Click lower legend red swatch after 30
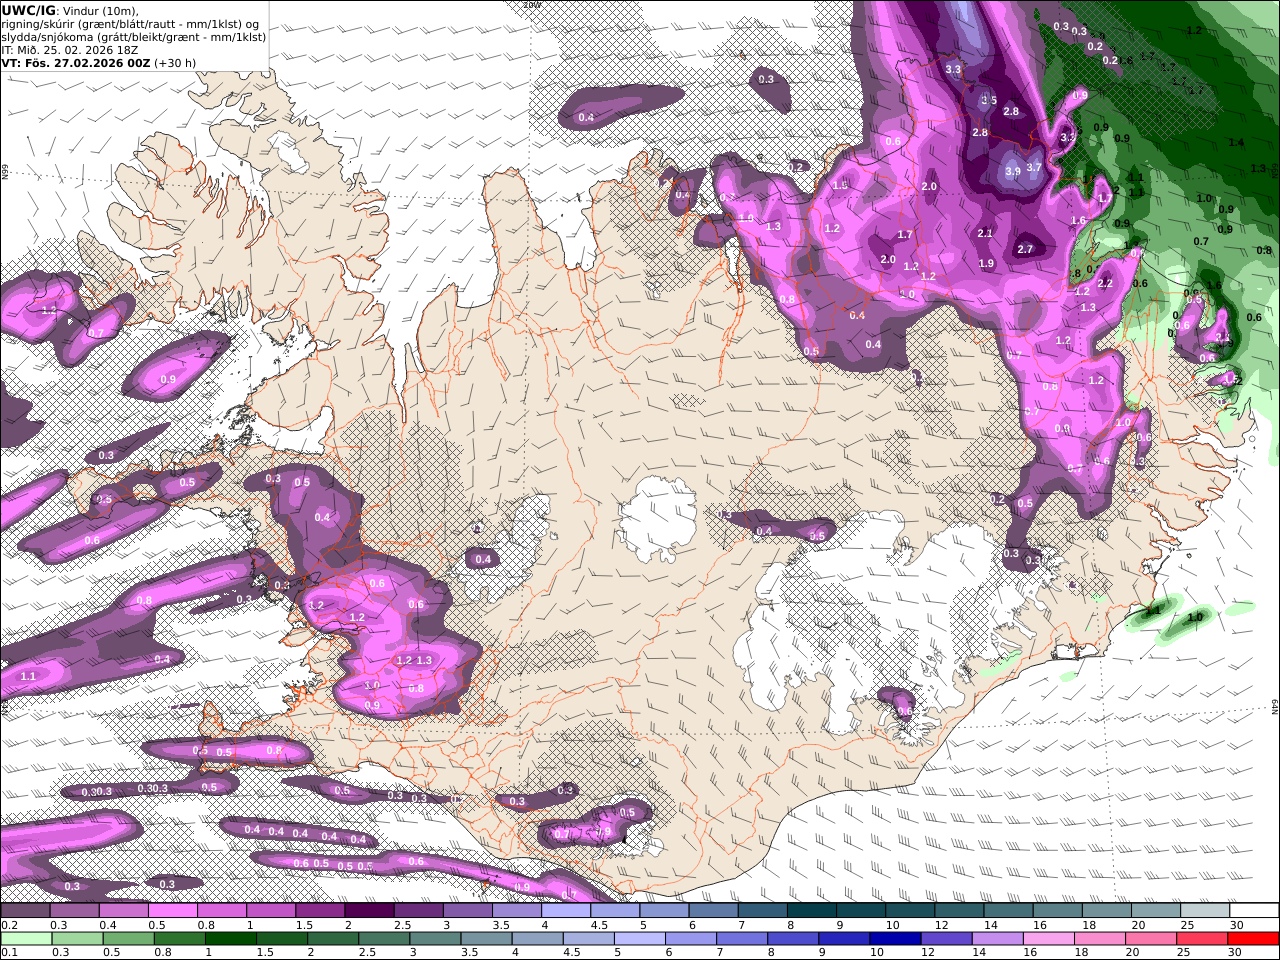This screenshot has height=960, width=1280. point(1253,939)
